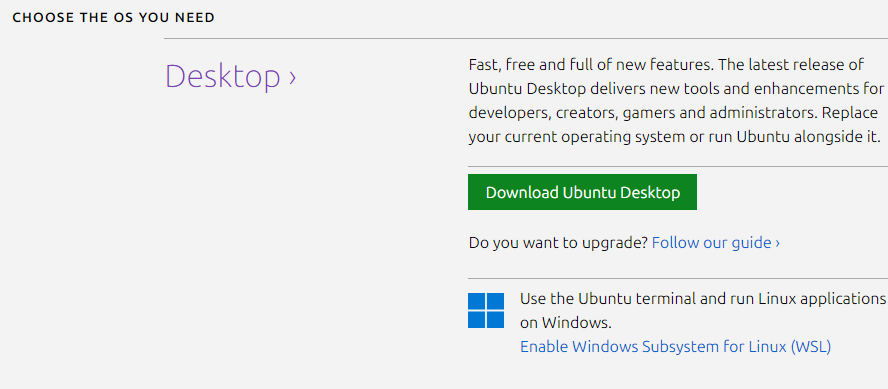Open Enable Windows Subsystem for Linux link
Screen dimensions: 888x389
(675, 346)
